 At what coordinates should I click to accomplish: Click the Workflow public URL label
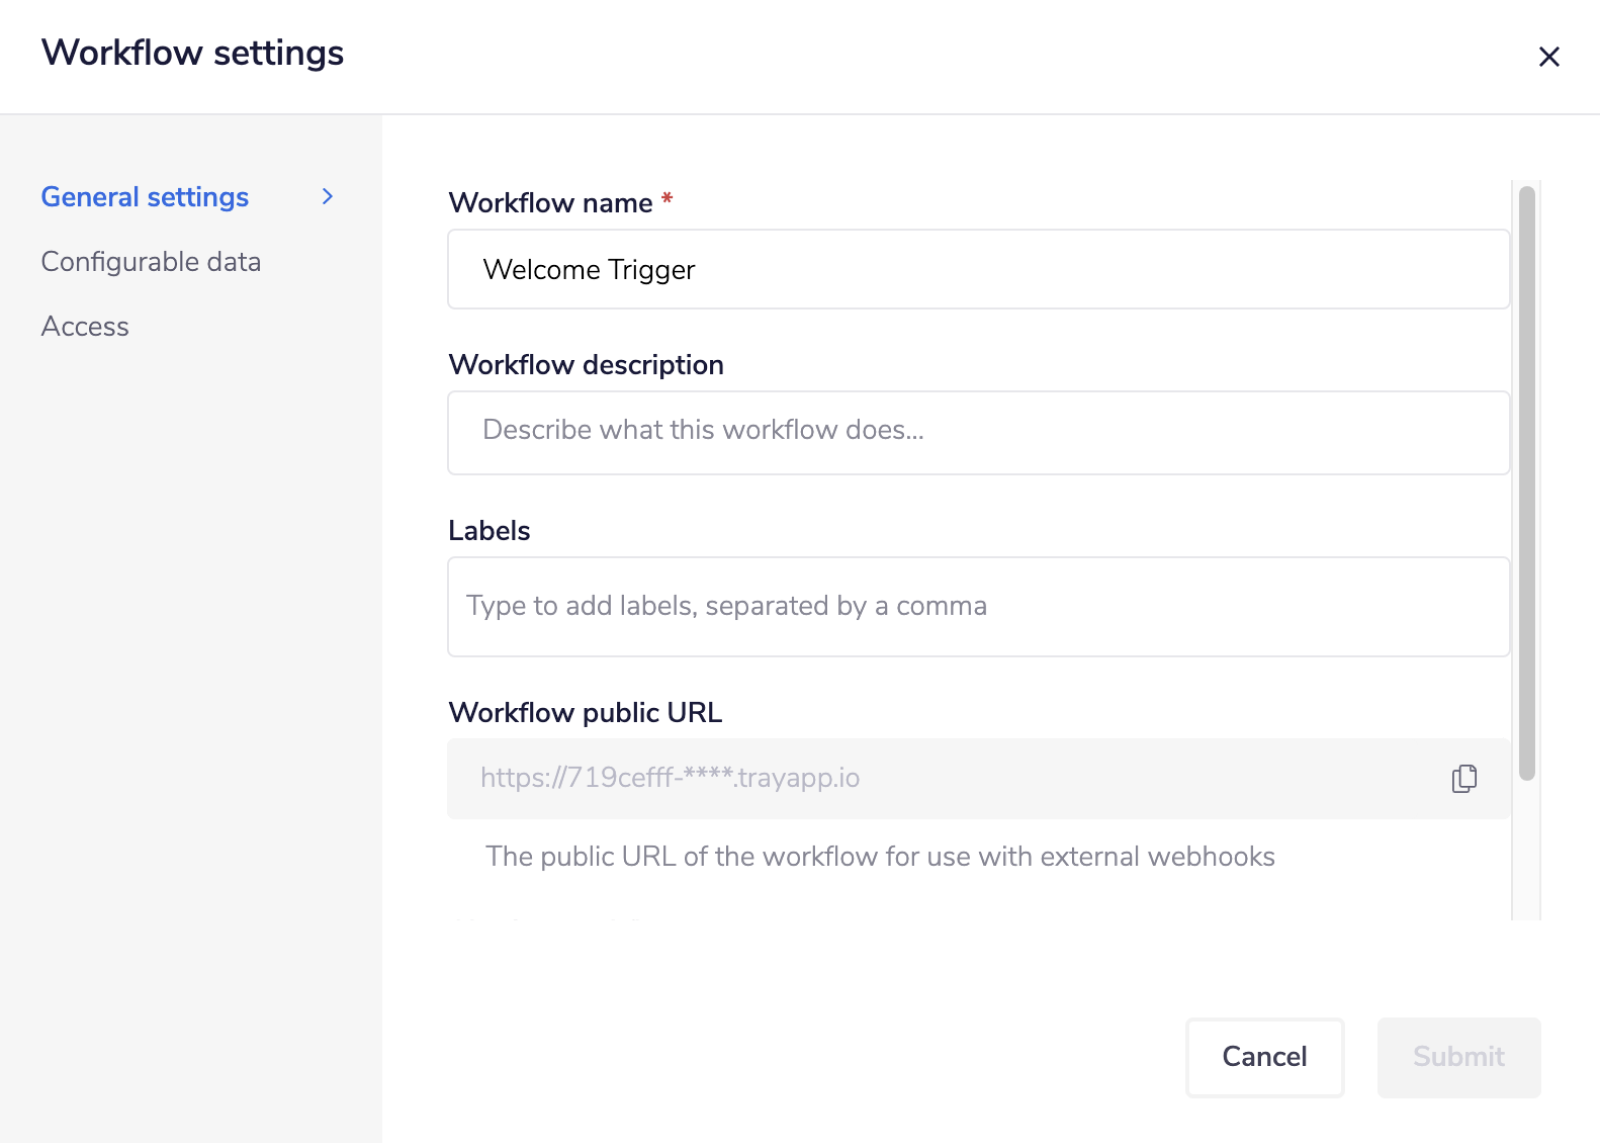pos(586,712)
